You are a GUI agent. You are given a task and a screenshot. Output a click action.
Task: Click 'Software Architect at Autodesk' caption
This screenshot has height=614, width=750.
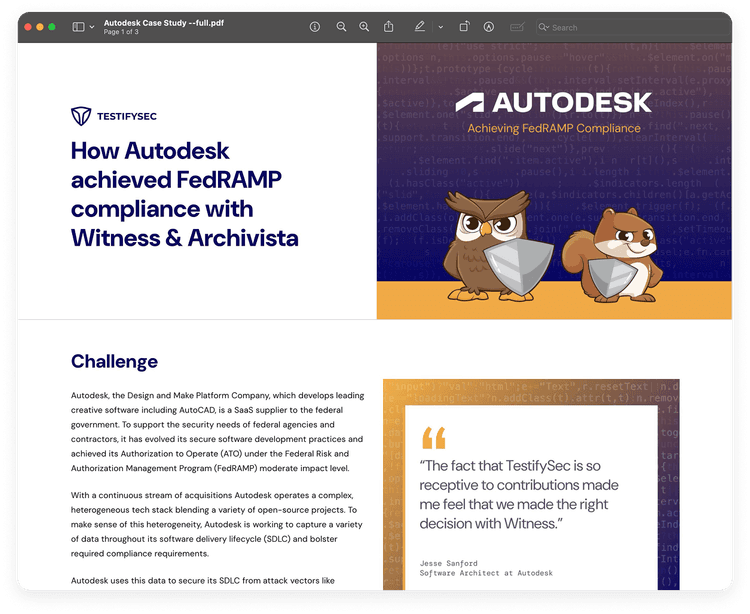tap(486, 573)
